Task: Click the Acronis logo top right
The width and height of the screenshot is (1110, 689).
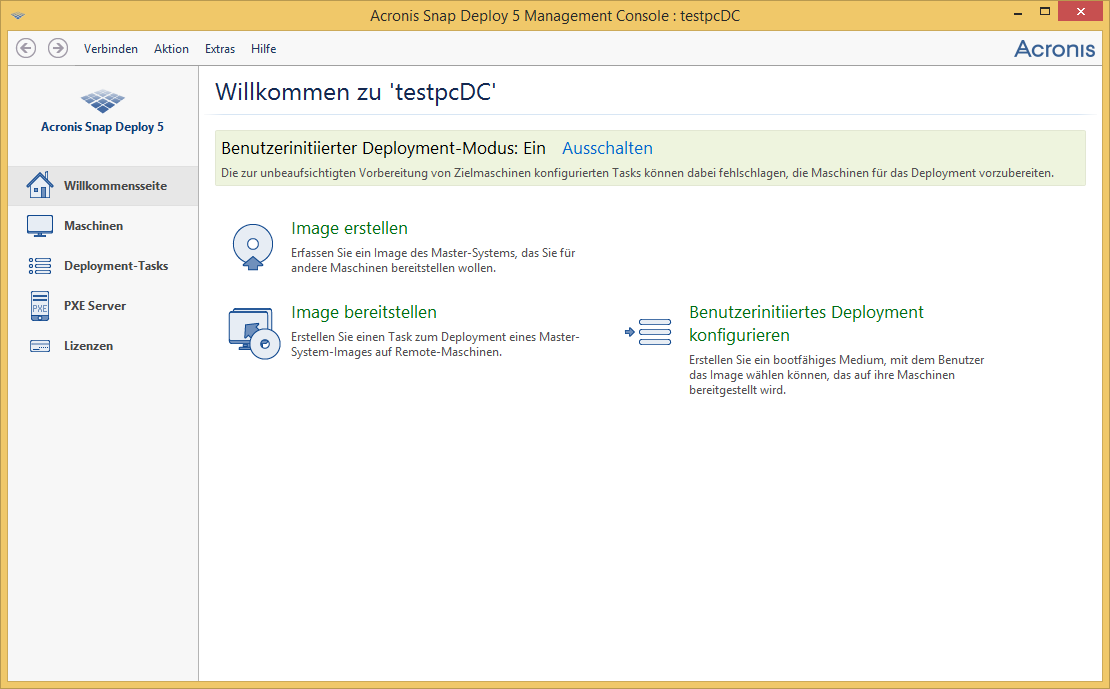Action: click(1054, 47)
